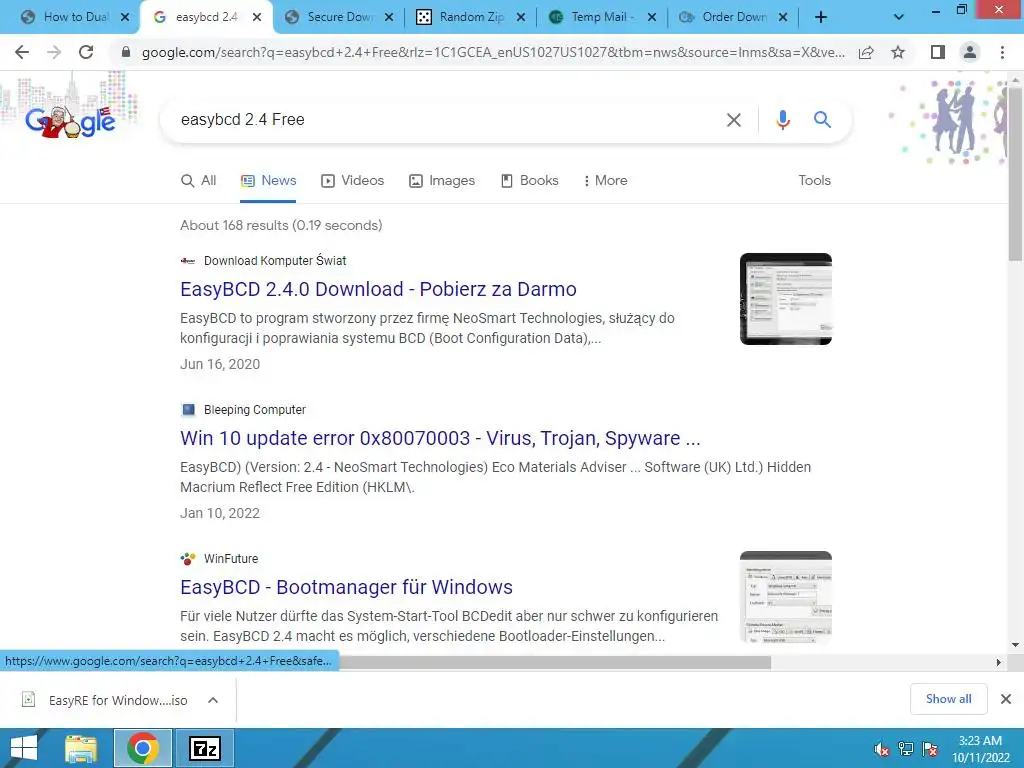Close the How to Dual tab
Image resolution: width=1024 pixels, height=768 pixels.
click(x=125, y=17)
